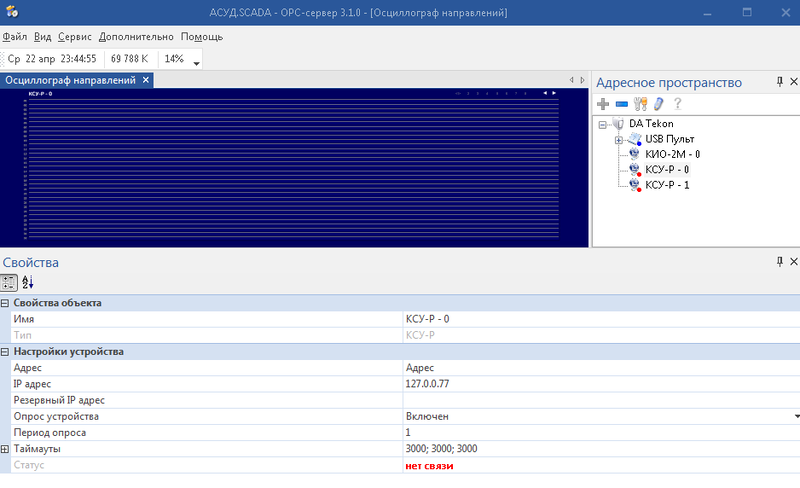This screenshot has width=800, height=488.
Task: Open the device settings tools icon
Action: [x=640, y=104]
